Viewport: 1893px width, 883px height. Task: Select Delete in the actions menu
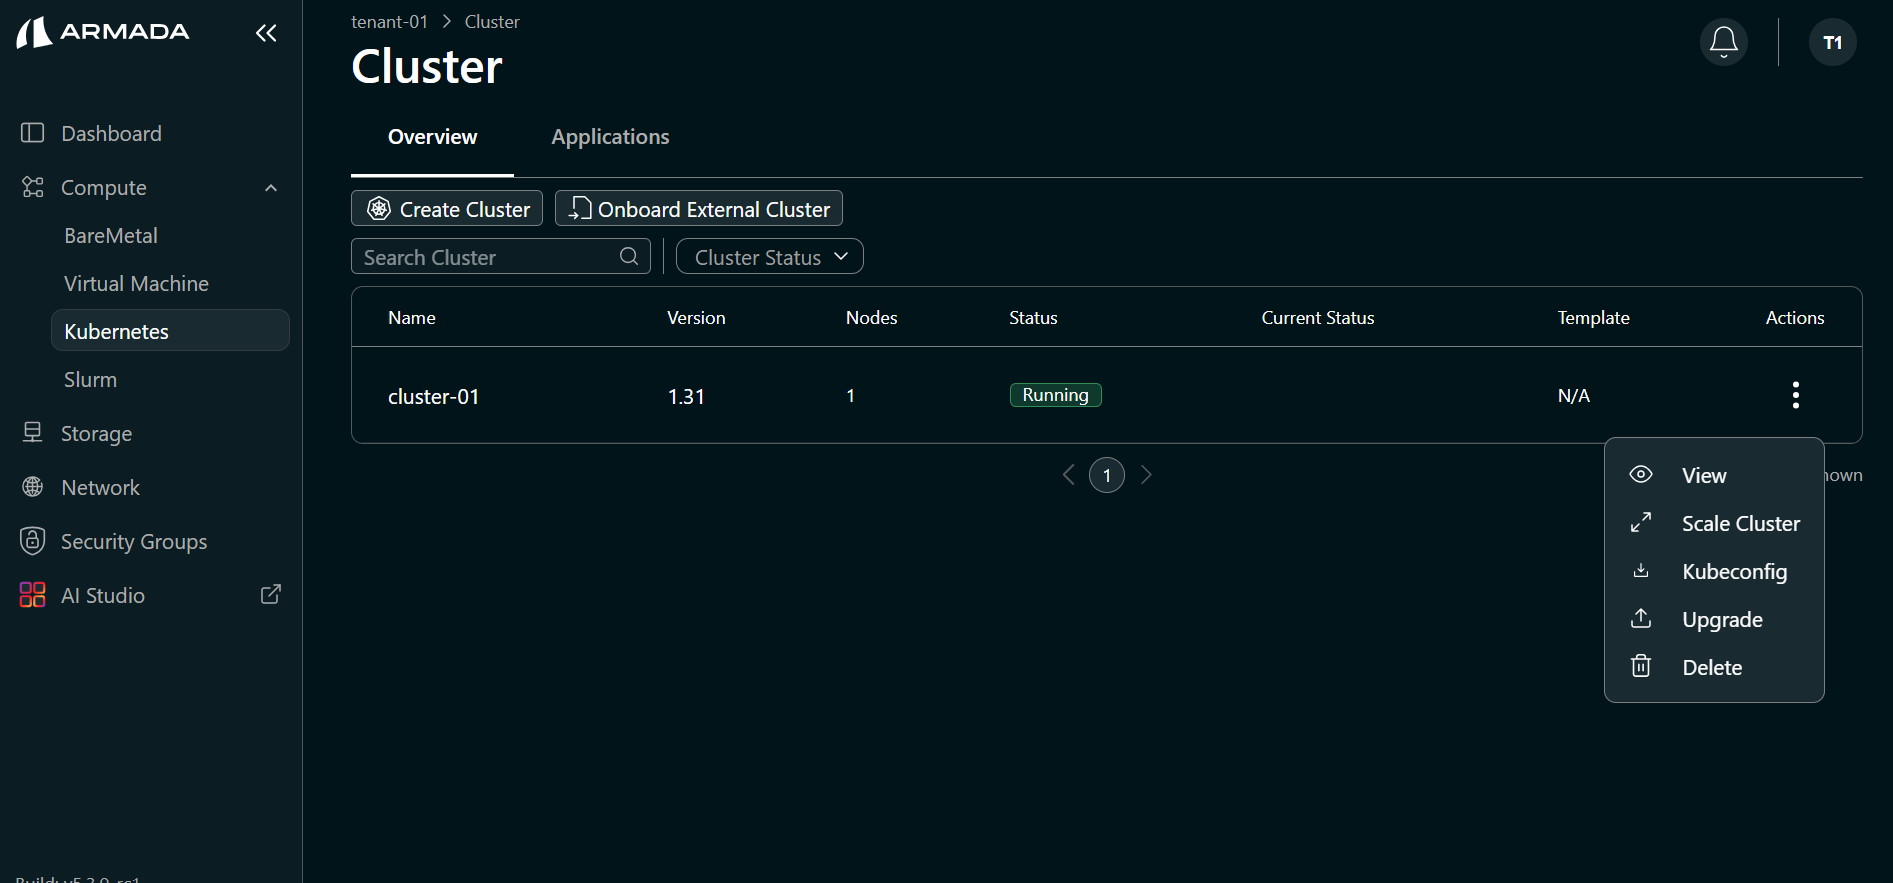pyautogui.click(x=1714, y=667)
